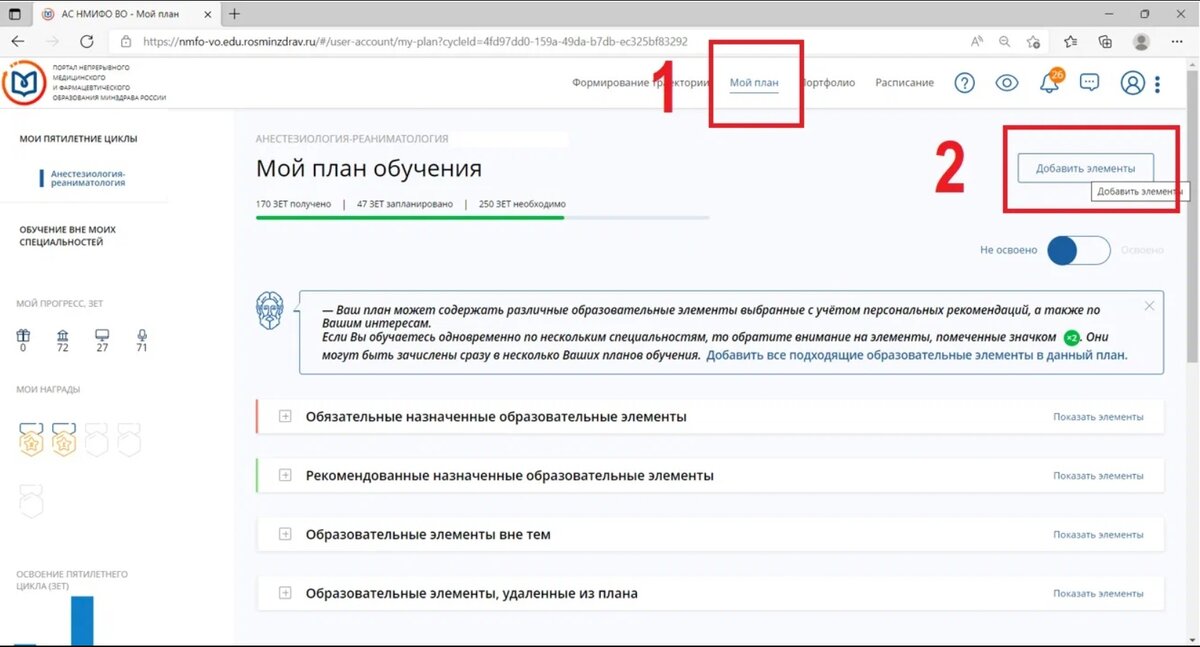Click the gift icon in the progress panel
Viewport: 1200px width, 647px height.
click(x=22, y=337)
